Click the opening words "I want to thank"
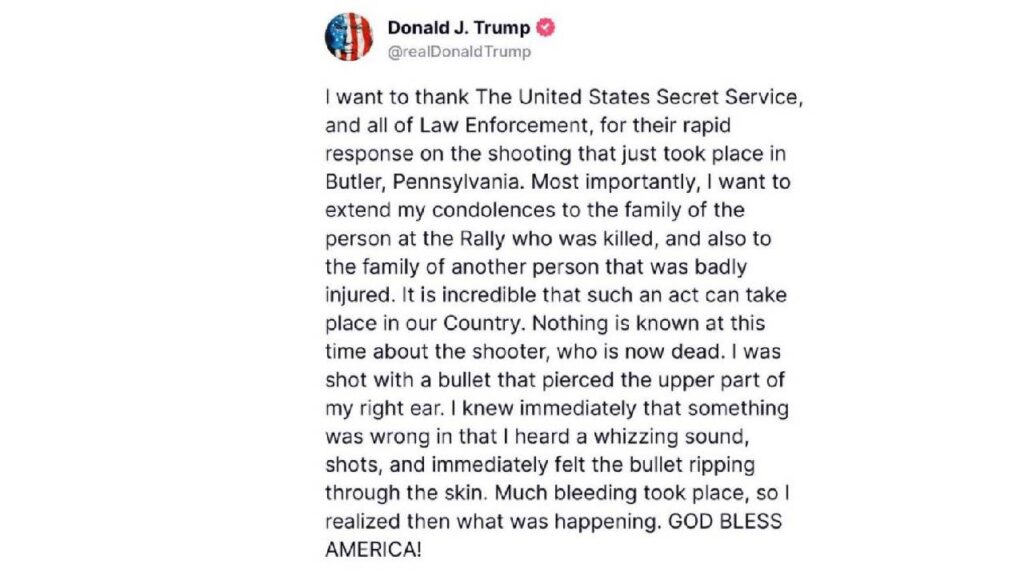 [x=385, y=99]
